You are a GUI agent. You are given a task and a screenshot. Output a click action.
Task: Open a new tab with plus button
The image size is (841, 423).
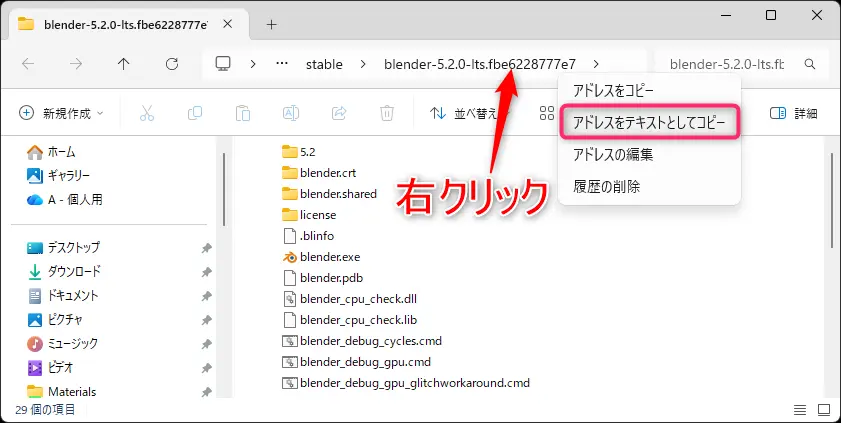(272, 24)
